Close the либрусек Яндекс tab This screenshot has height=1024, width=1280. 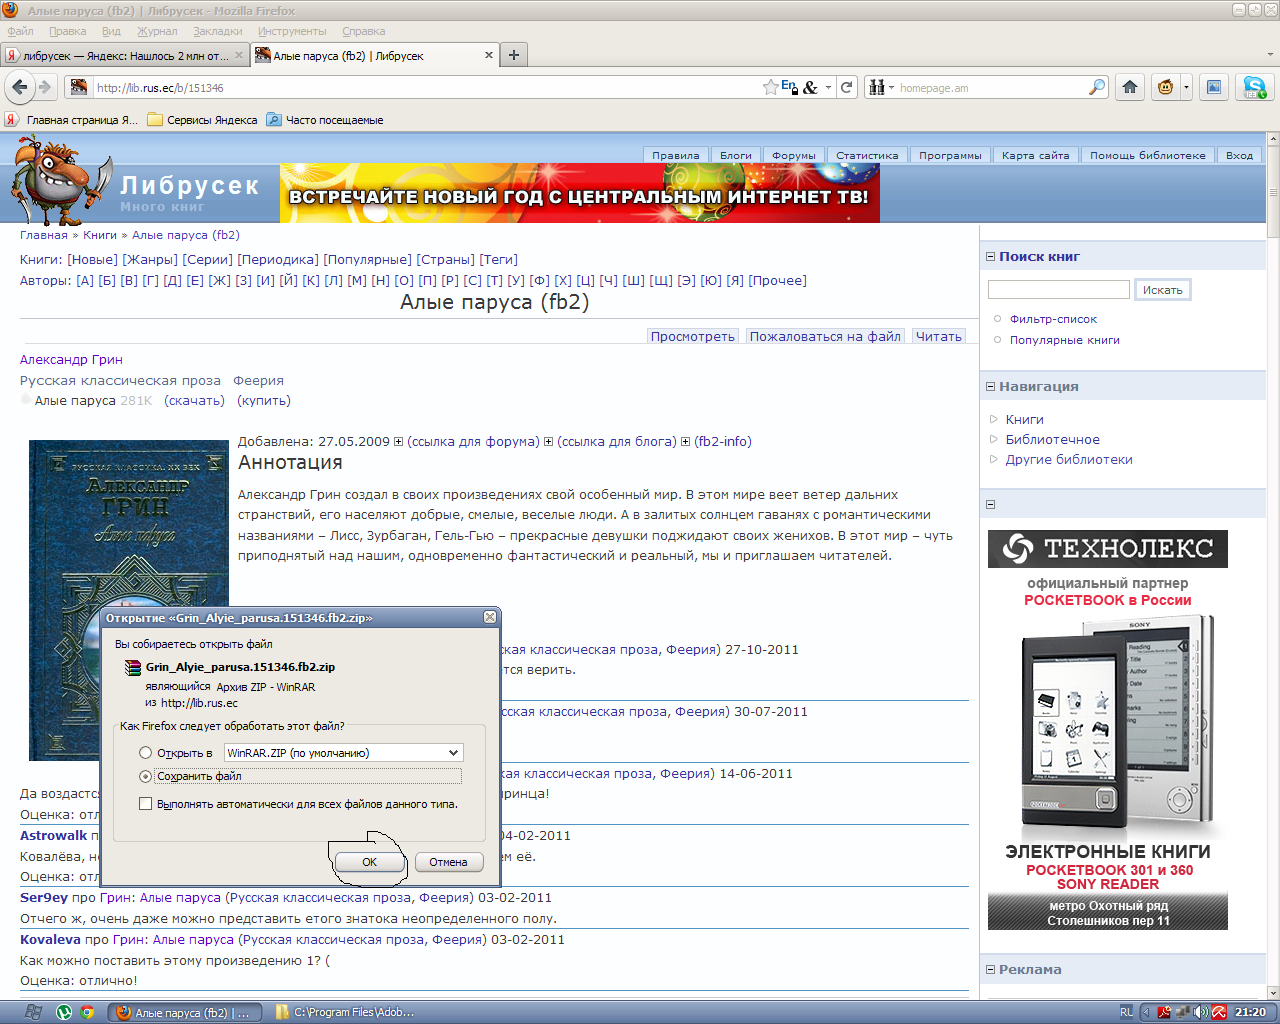click(239, 55)
